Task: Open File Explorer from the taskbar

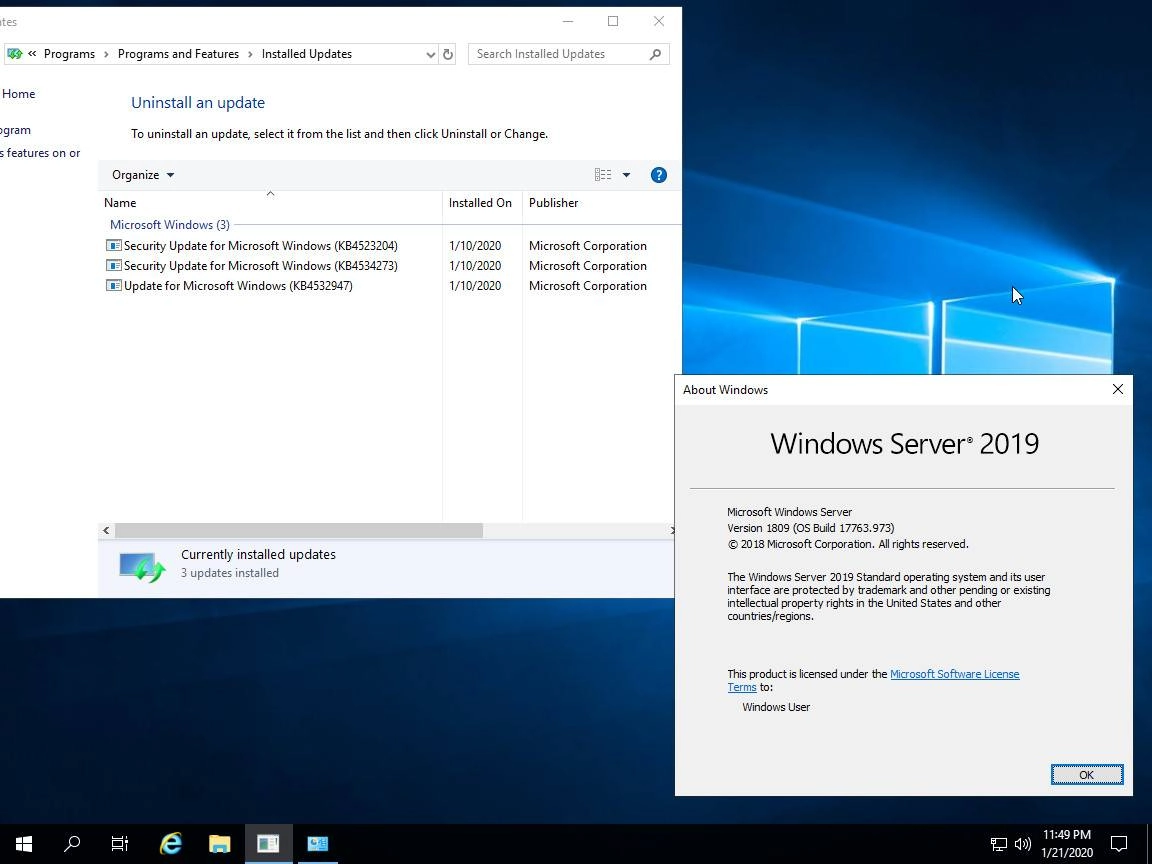Action: pyautogui.click(x=219, y=843)
